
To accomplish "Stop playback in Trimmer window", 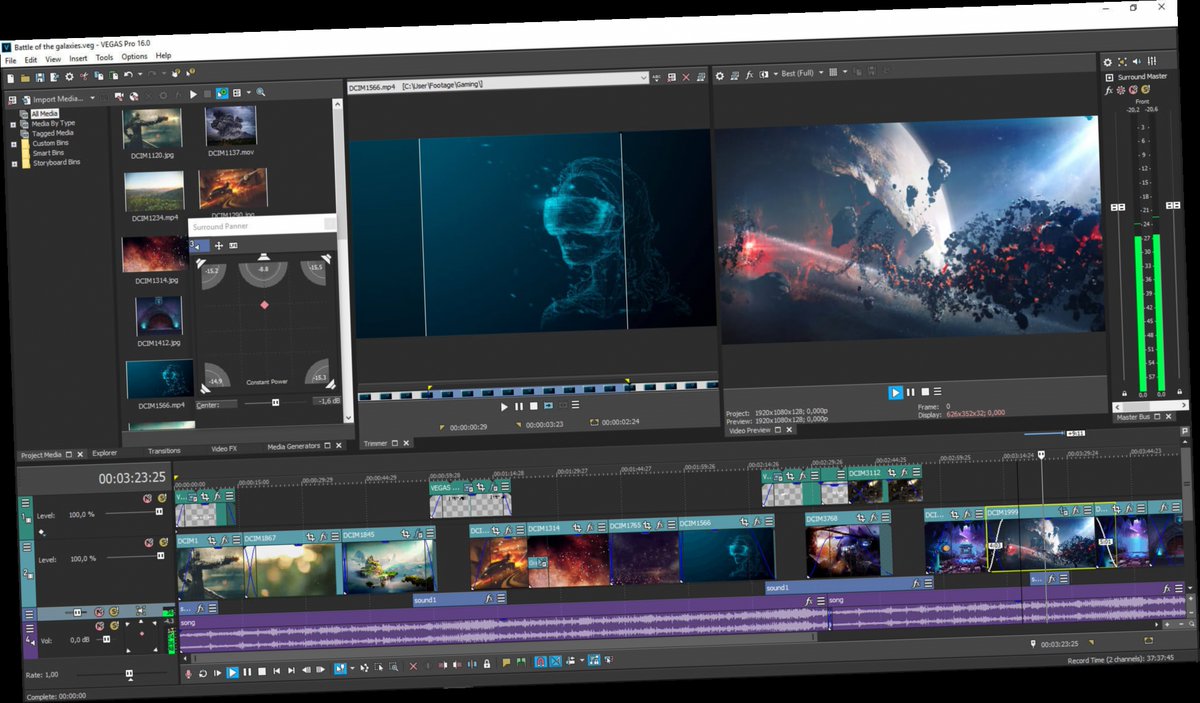I will [x=533, y=406].
